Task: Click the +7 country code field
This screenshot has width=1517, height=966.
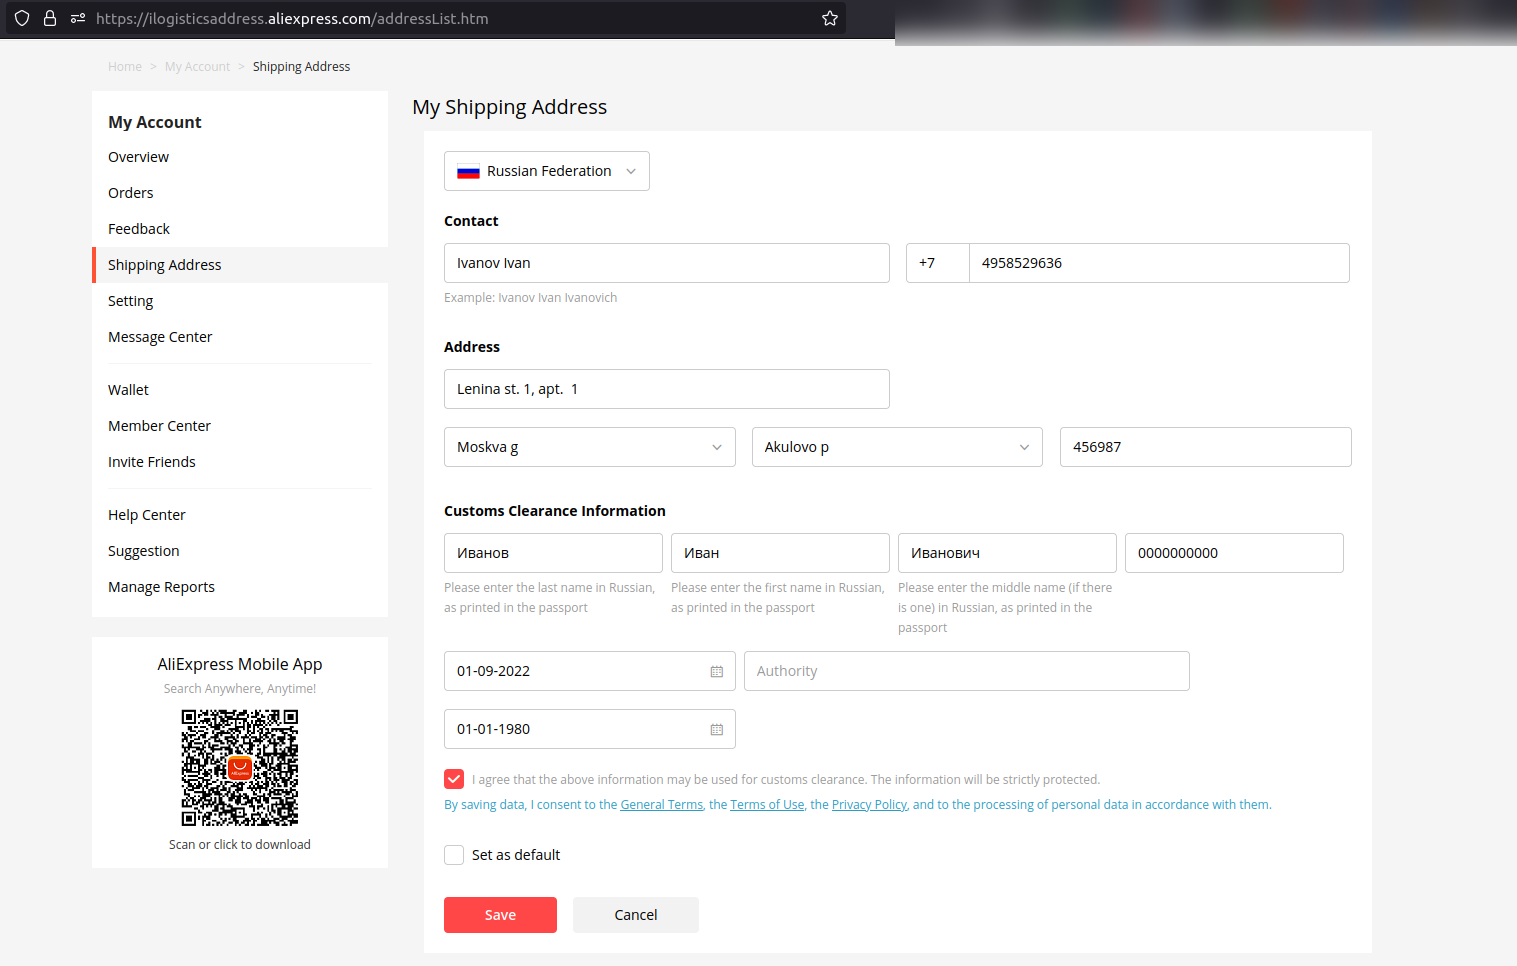Action: tap(938, 263)
